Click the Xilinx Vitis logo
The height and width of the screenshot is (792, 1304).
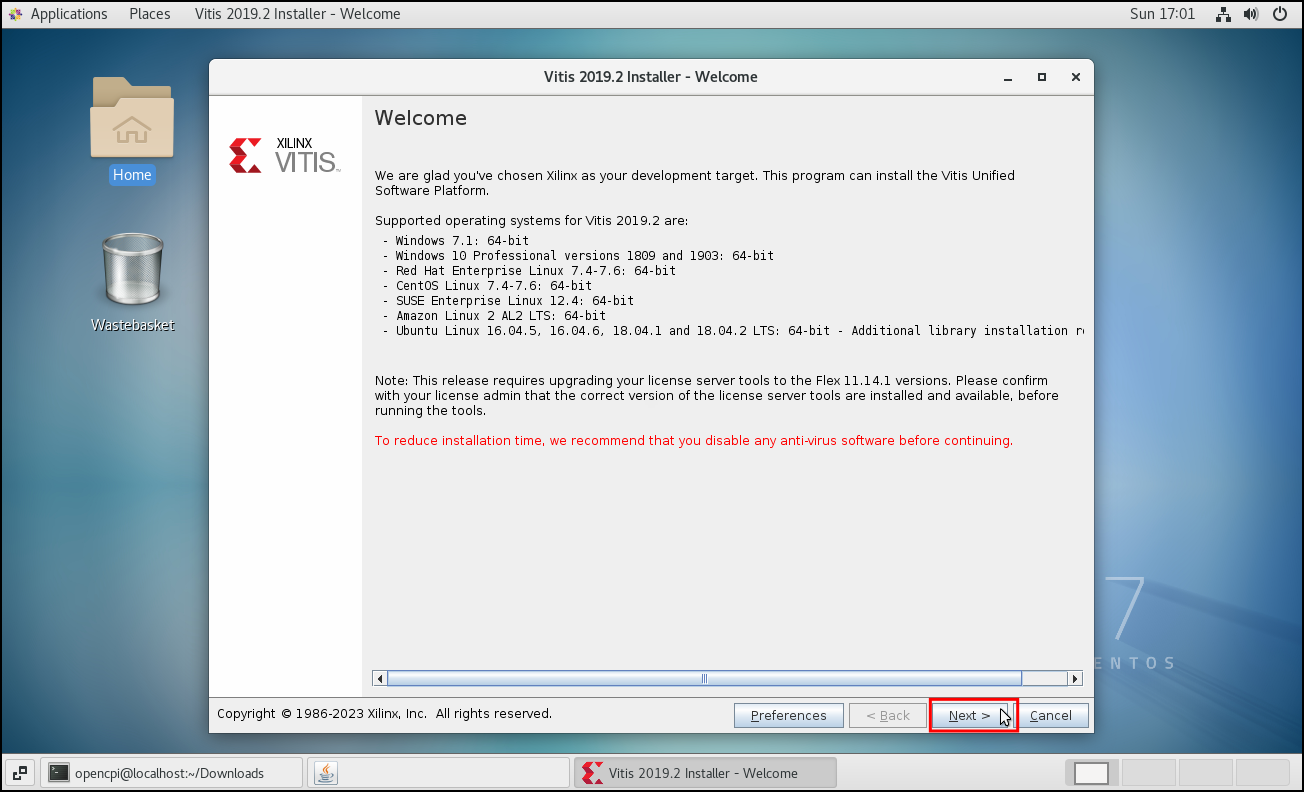pos(284,155)
